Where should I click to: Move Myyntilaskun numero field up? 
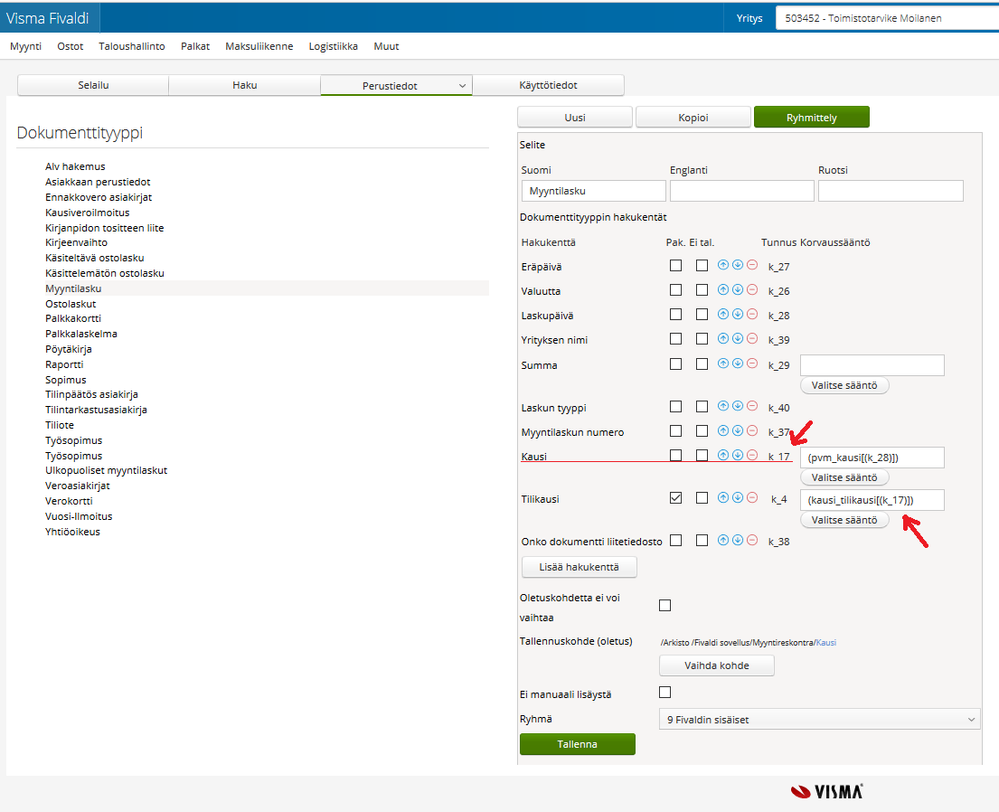click(x=723, y=431)
